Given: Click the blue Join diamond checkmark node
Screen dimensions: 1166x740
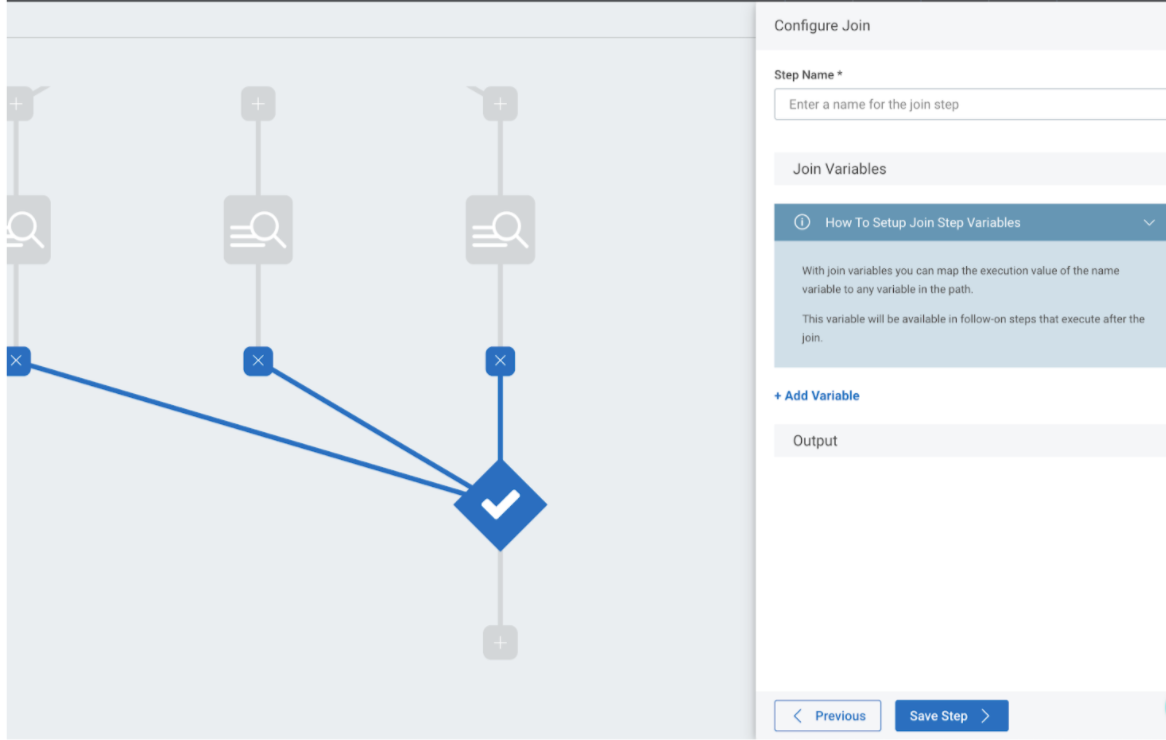Looking at the screenshot, I should click(500, 505).
